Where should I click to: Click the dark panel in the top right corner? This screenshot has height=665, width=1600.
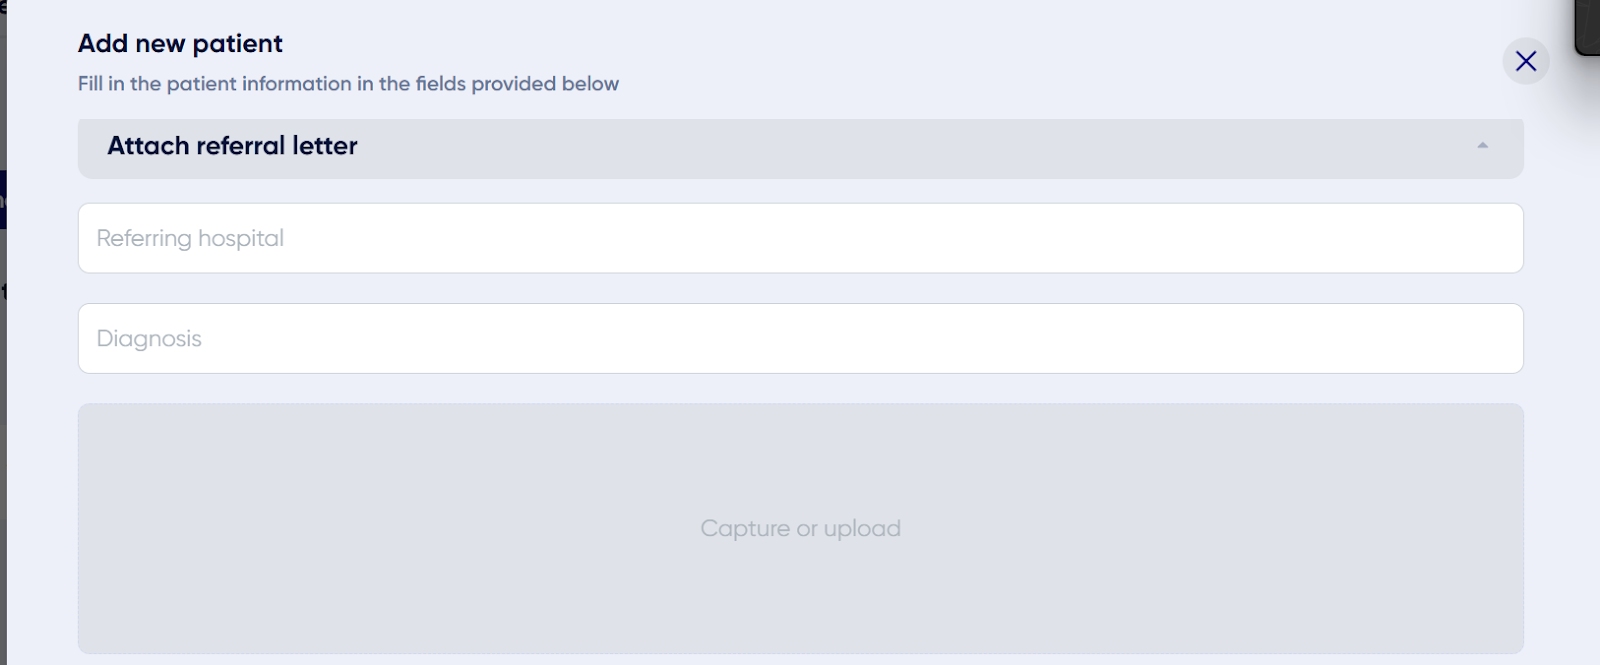pos(1587,27)
